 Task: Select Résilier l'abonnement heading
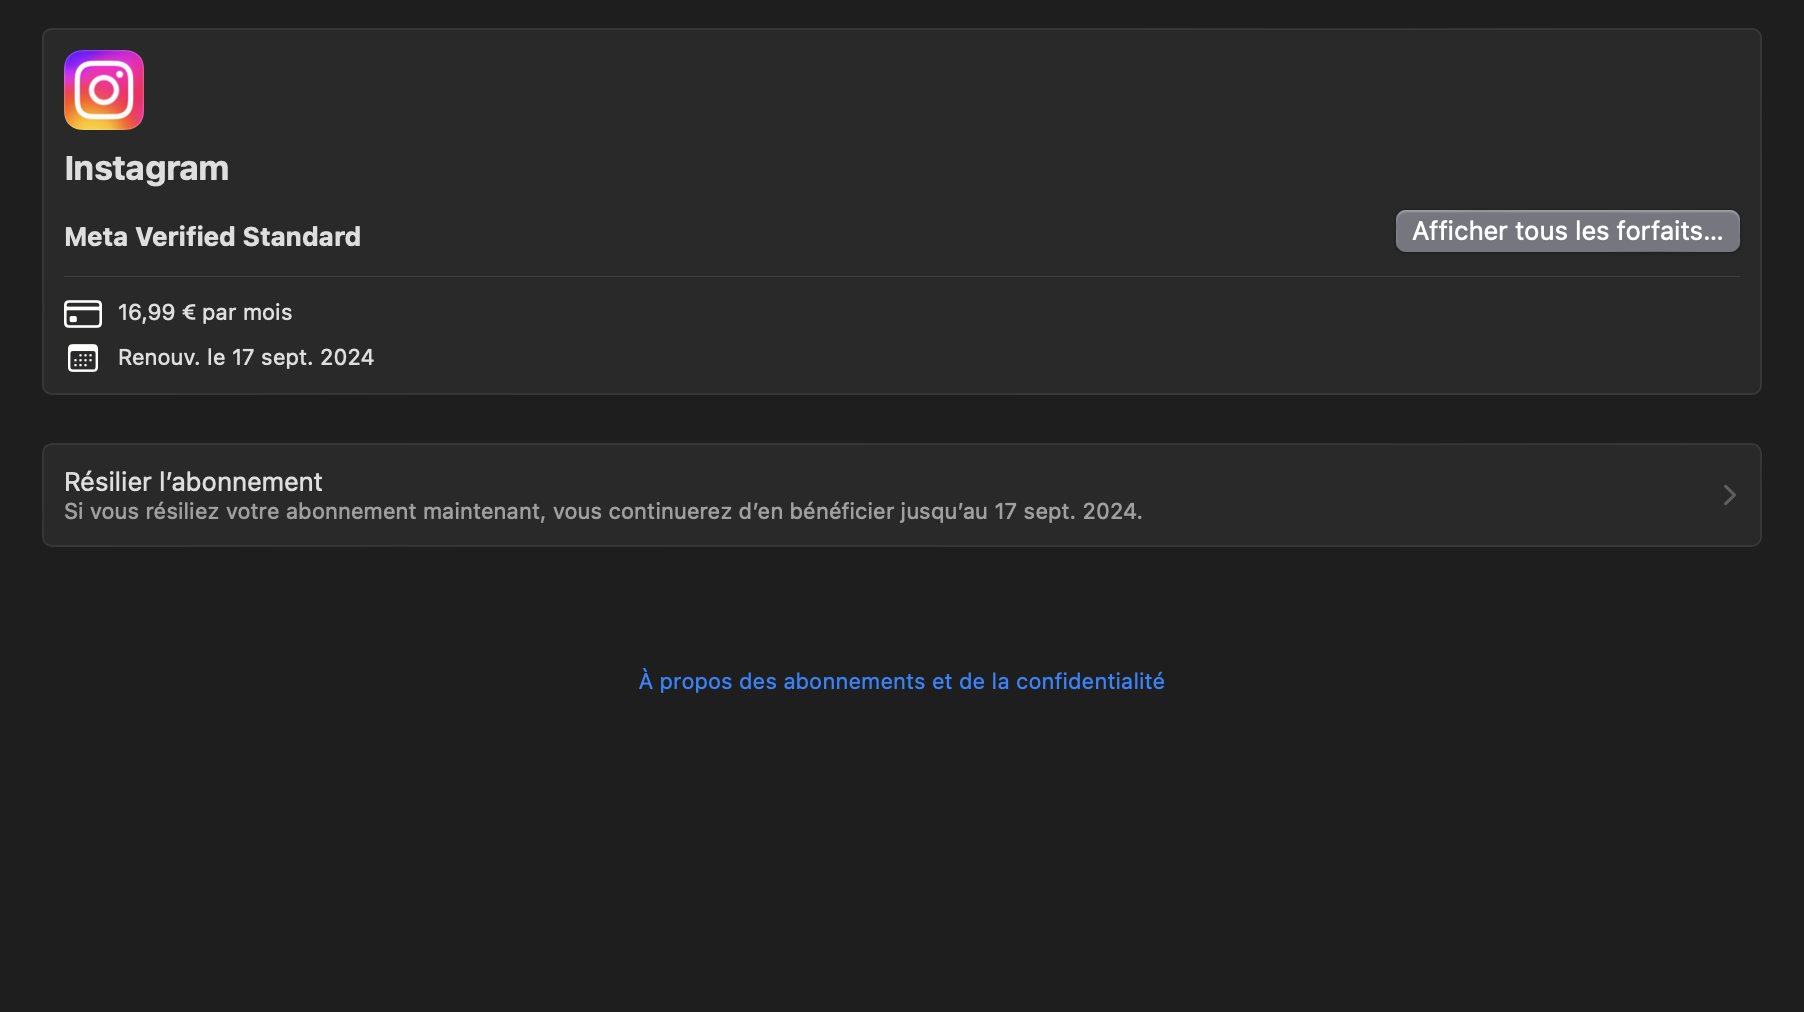(193, 482)
